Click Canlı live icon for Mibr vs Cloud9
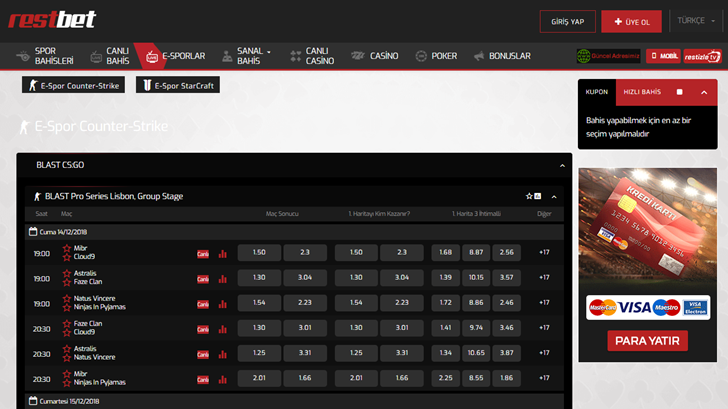Image resolution: width=728 pixels, height=409 pixels. click(x=203, y=254)
